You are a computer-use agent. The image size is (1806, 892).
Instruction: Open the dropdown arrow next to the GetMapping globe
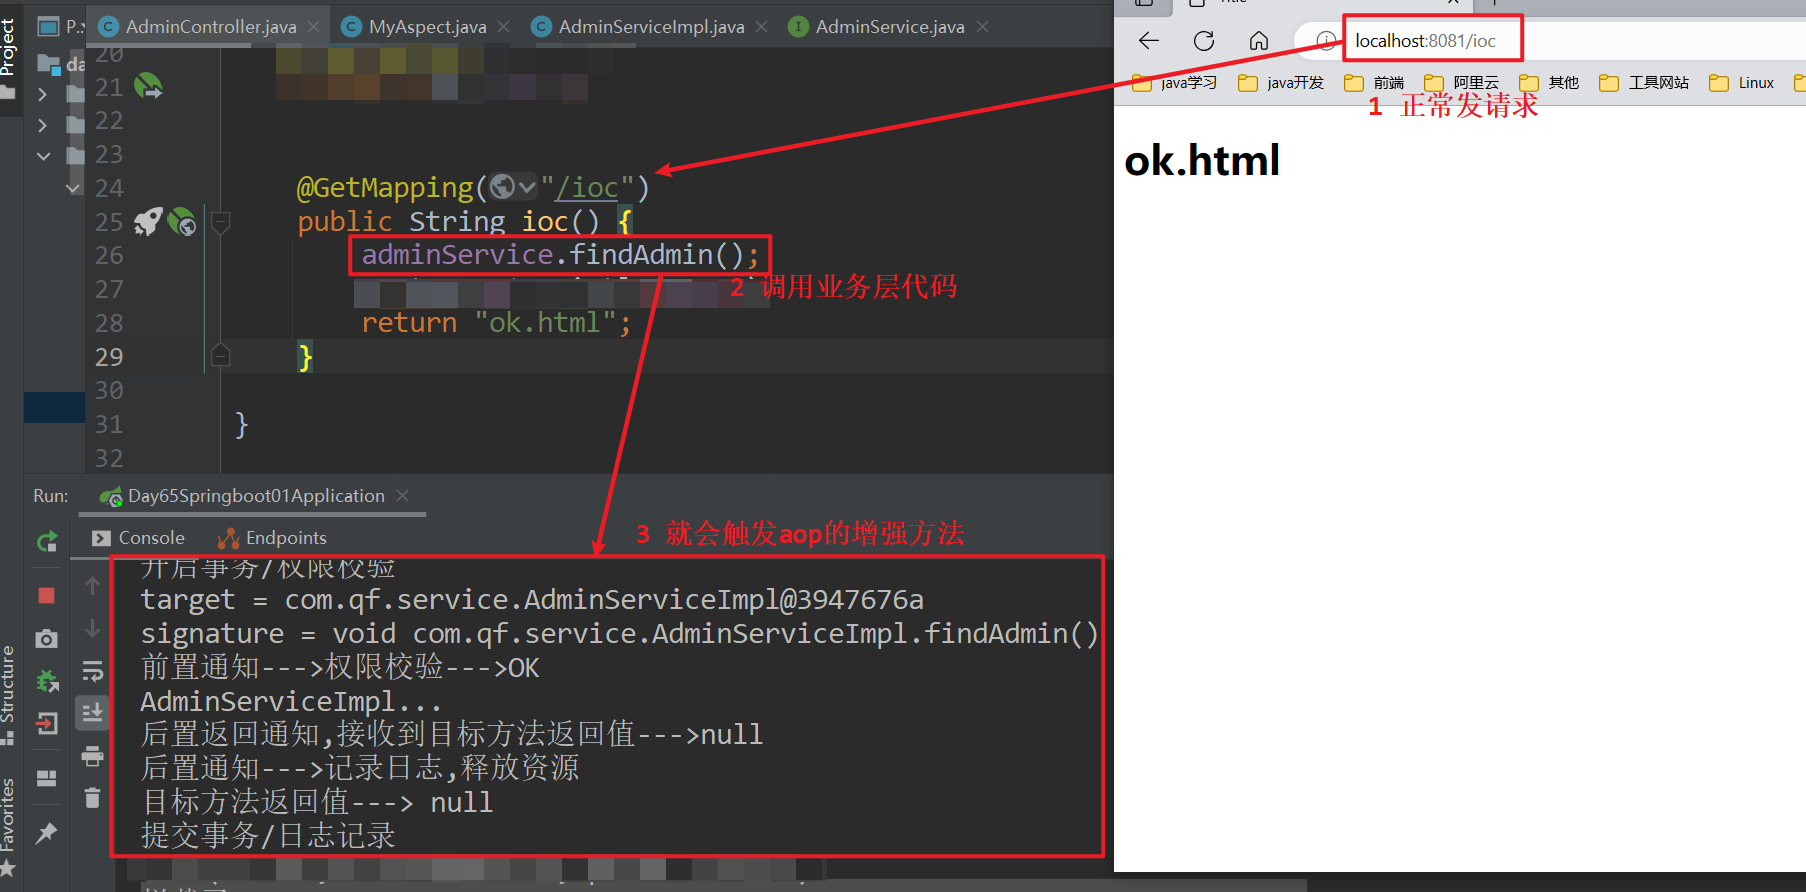(x=527, y=187)
